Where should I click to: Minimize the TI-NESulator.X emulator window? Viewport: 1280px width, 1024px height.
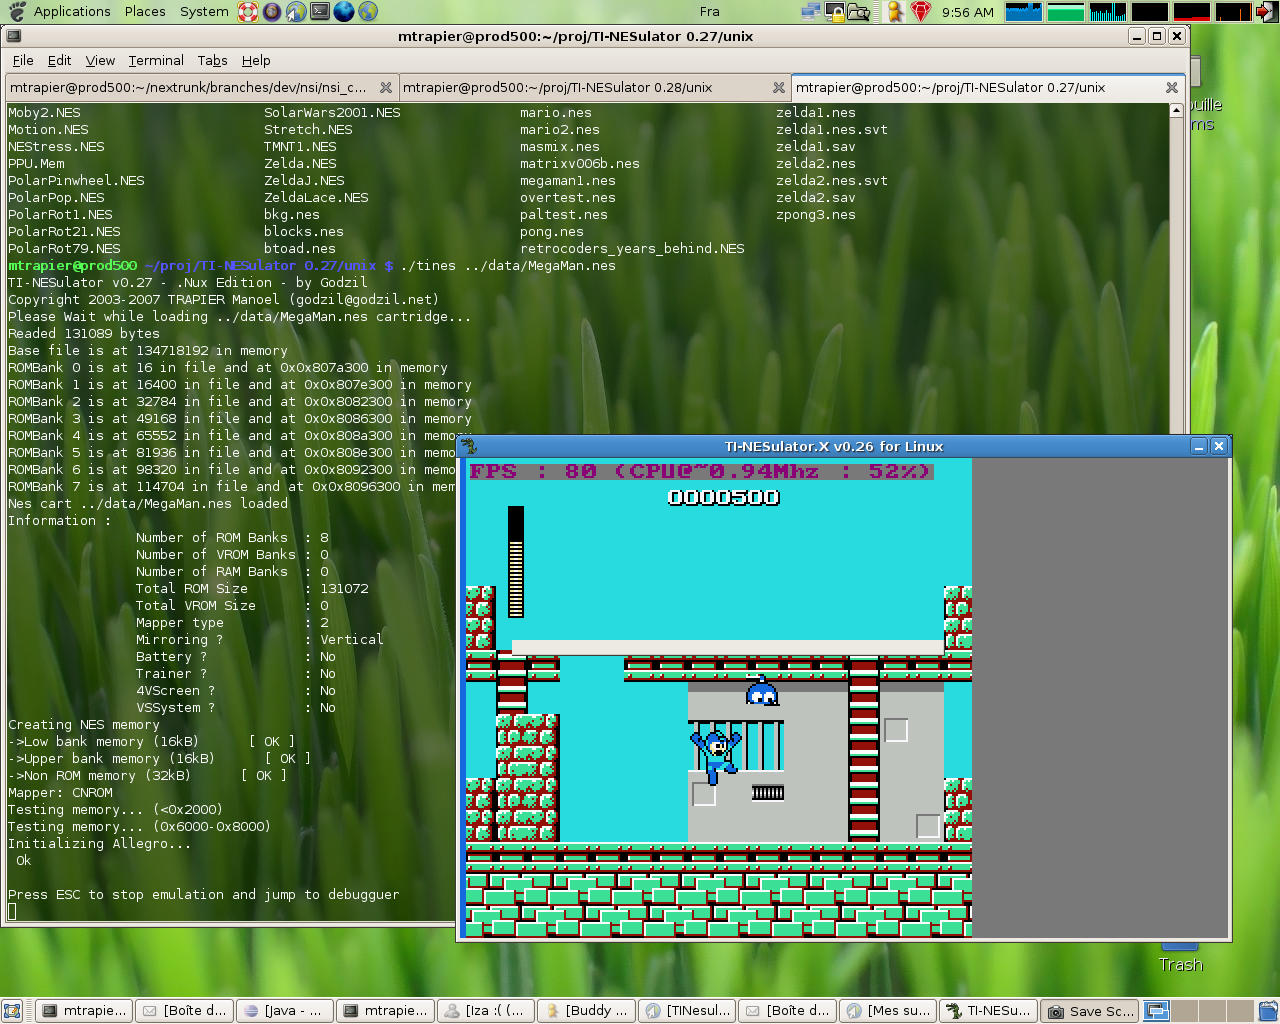point(1199,446)
